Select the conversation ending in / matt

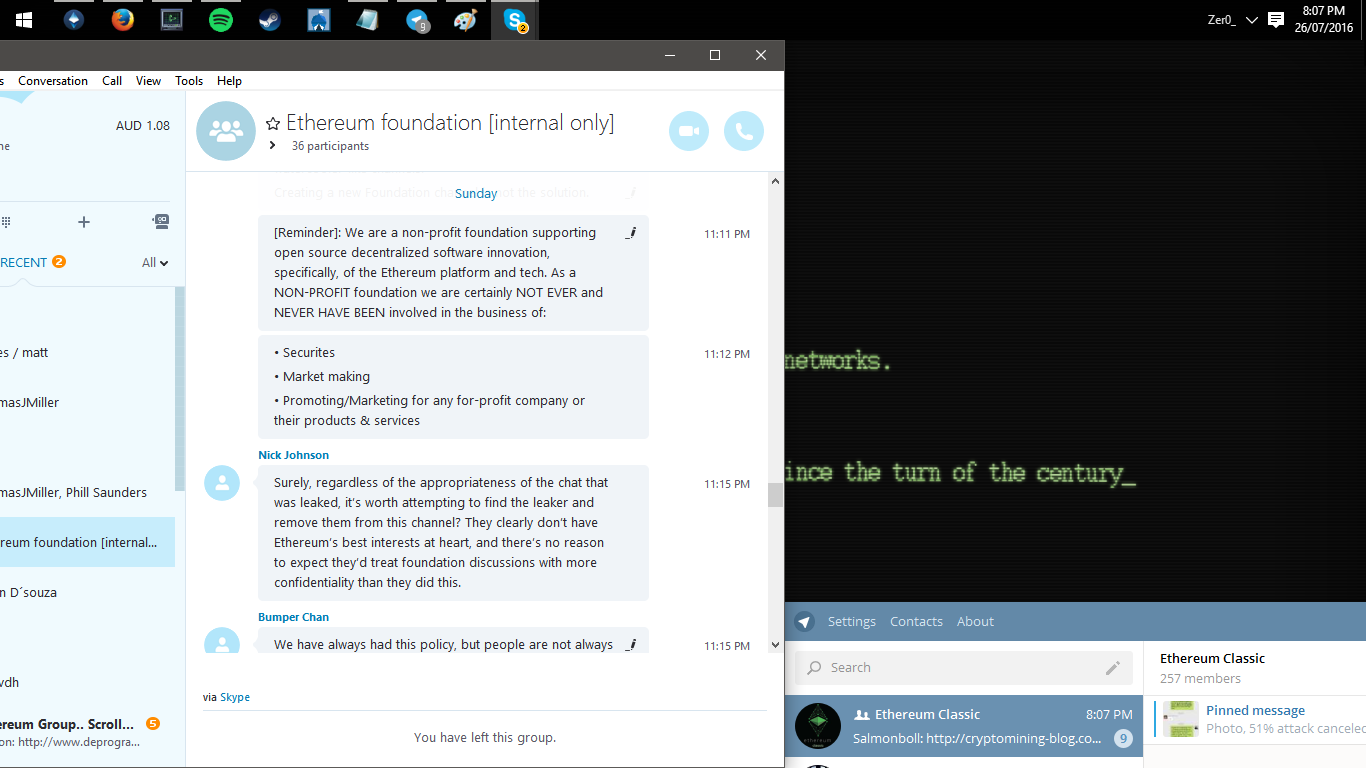point(87,352)
